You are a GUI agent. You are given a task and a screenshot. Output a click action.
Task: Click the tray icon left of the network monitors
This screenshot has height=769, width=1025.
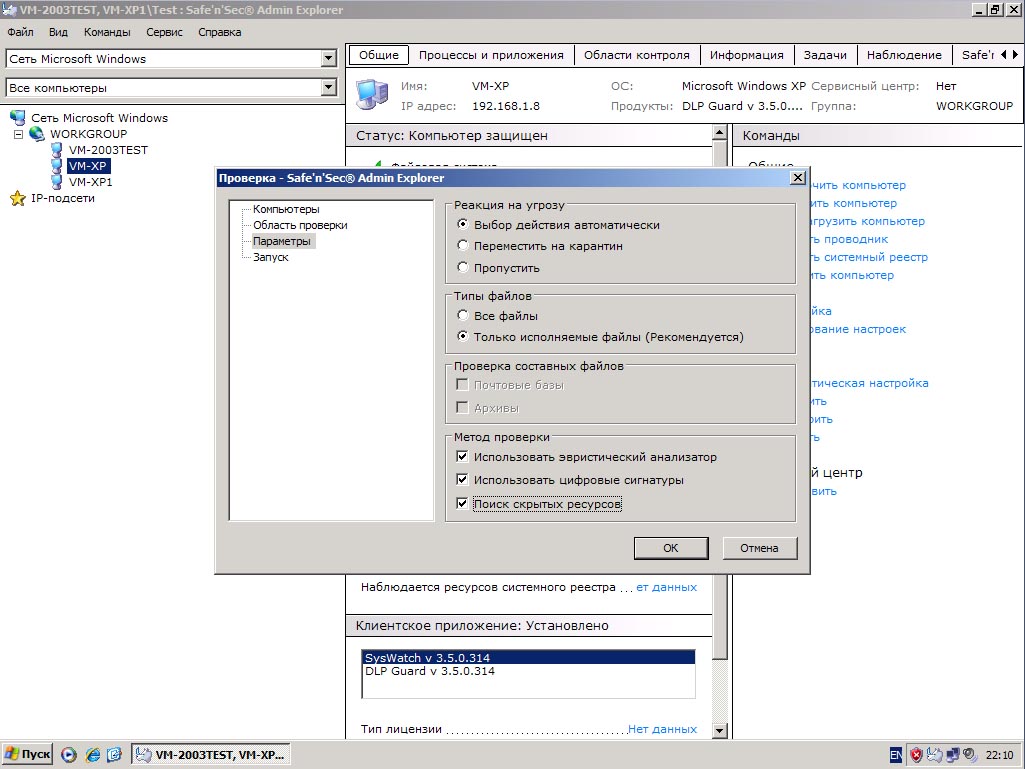coord(935,755)
